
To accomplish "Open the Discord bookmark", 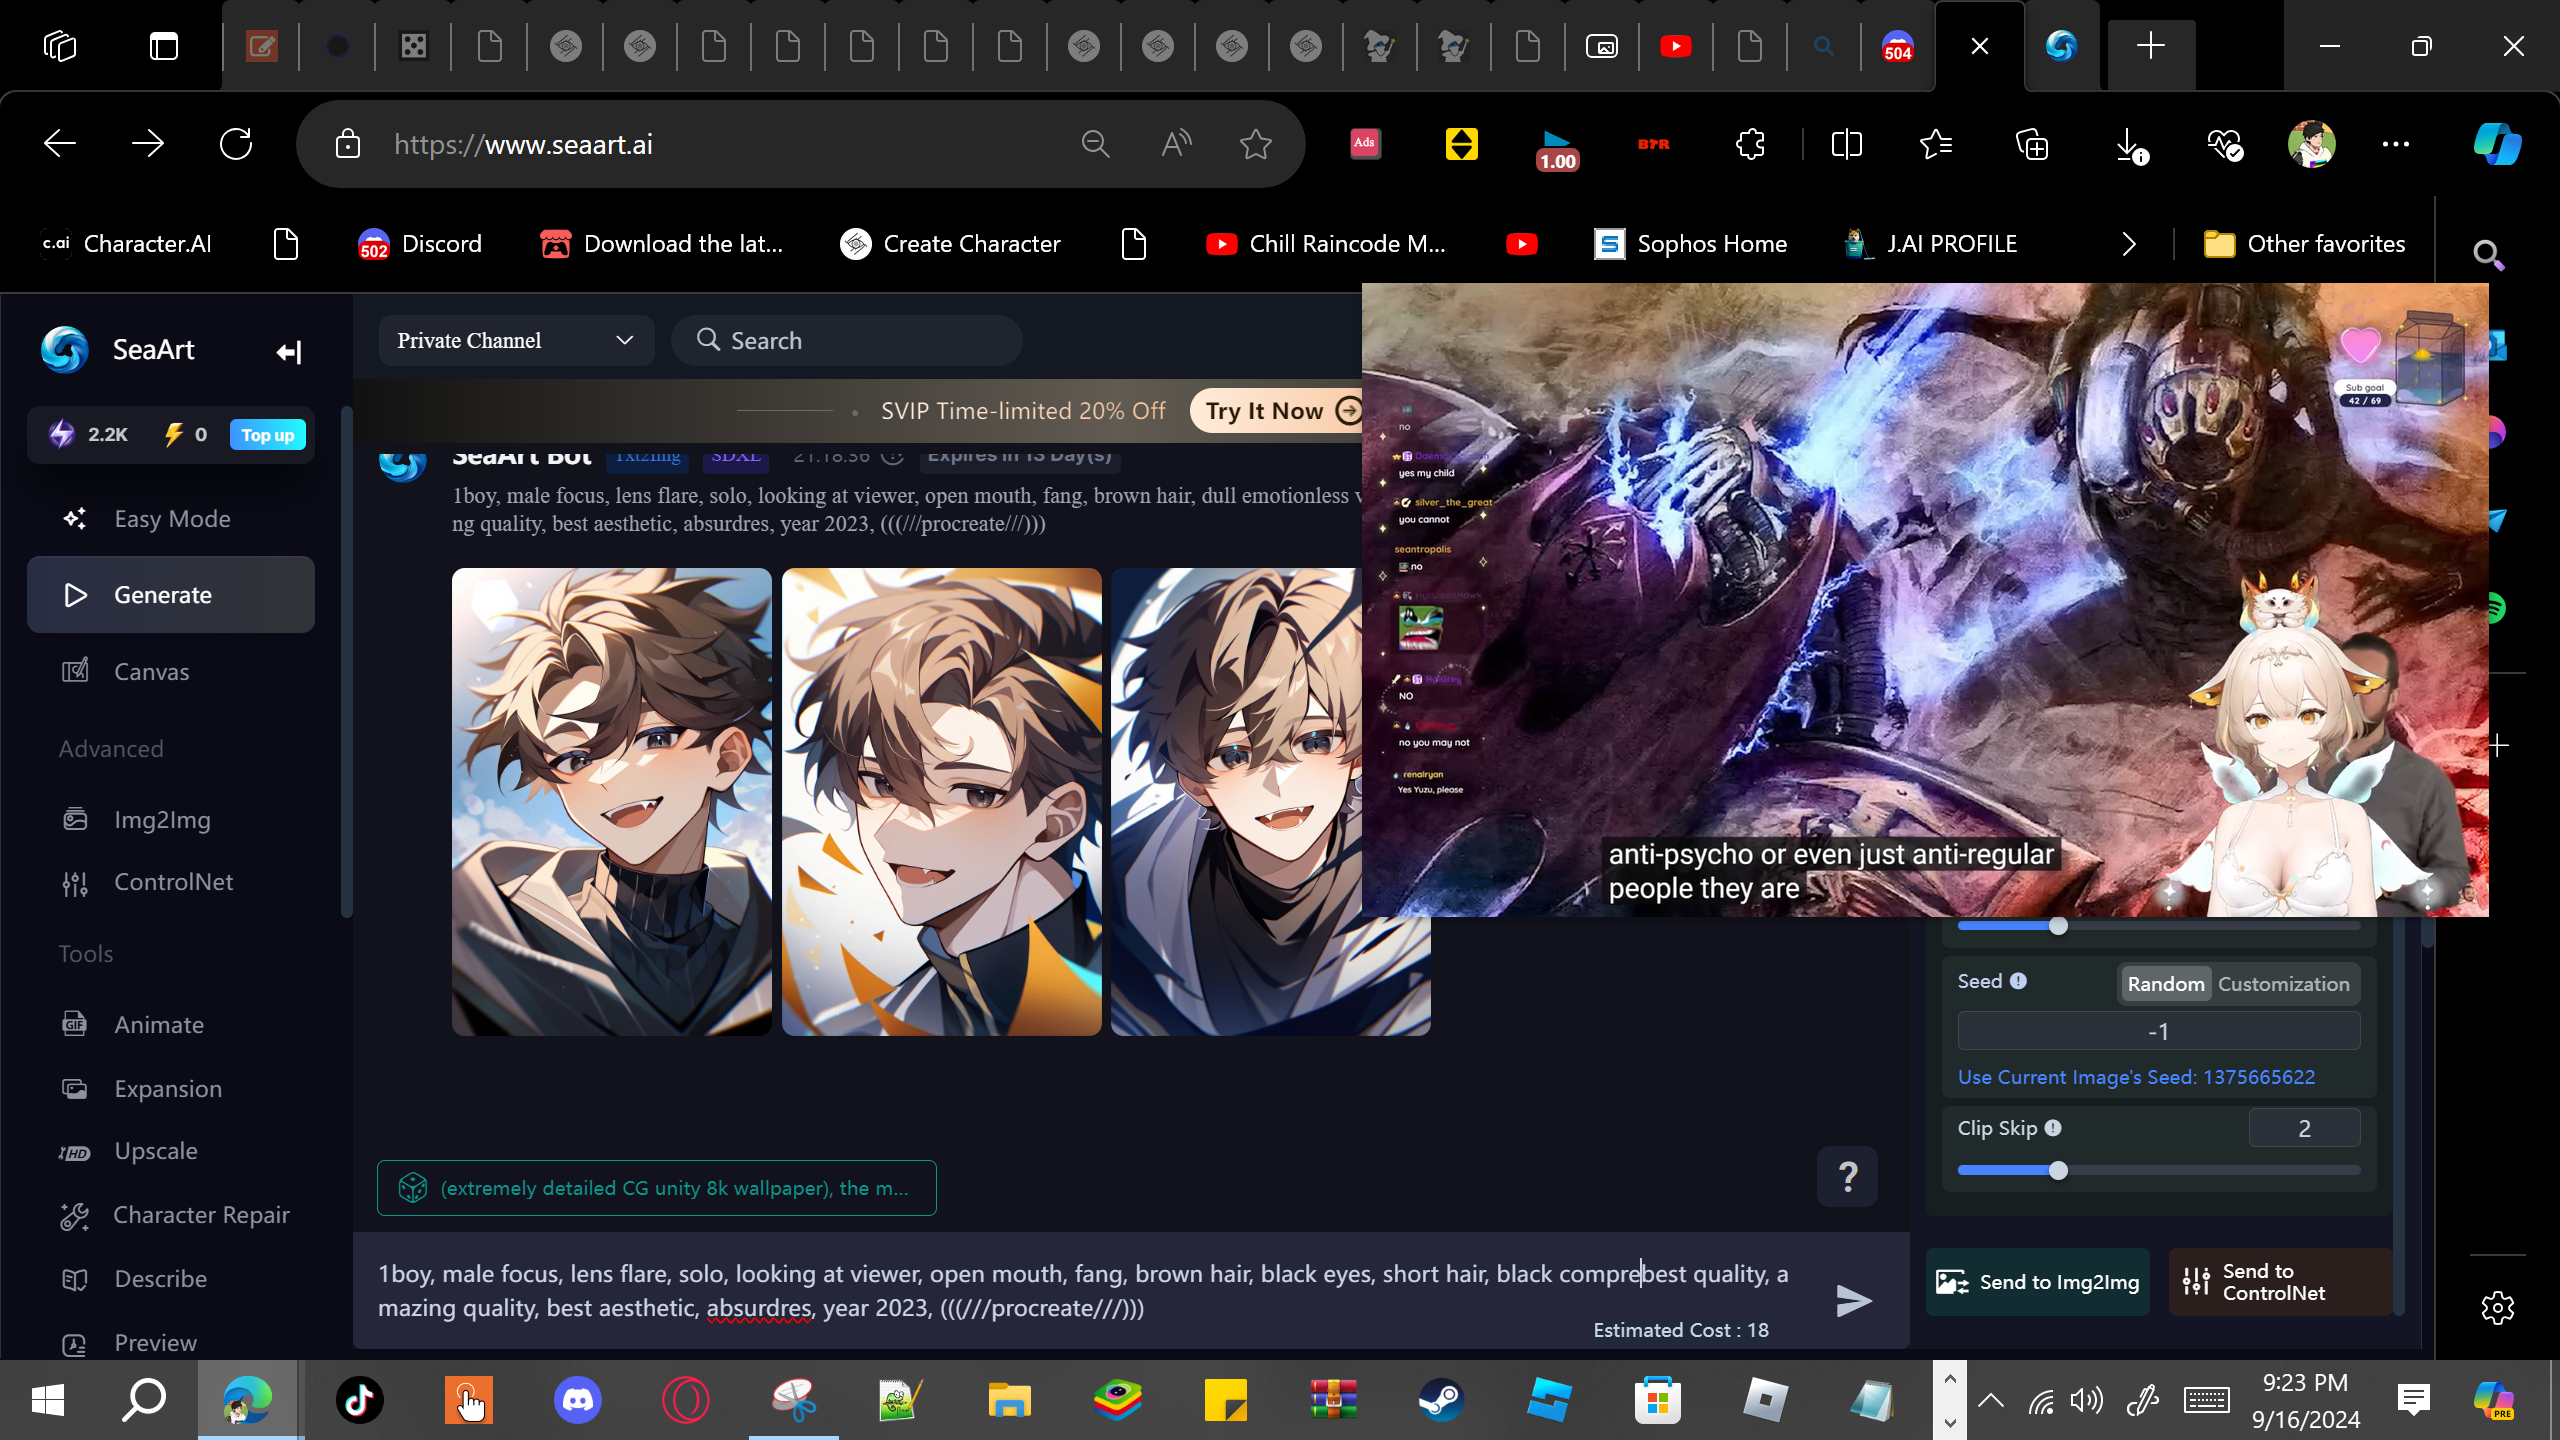I will 420,244.
